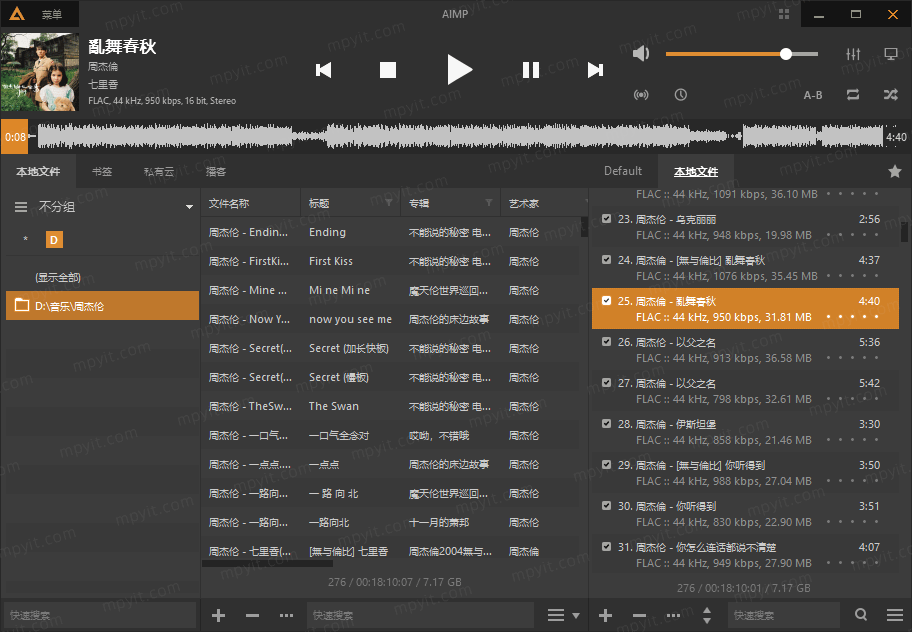Open the 菜单 main menu
Viewport: 912px width, 632px height.
tap(51, 15)
